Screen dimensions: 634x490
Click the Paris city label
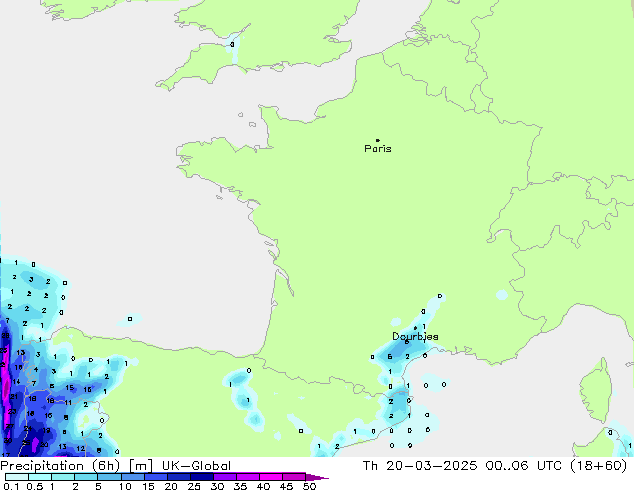pos(378,149)
